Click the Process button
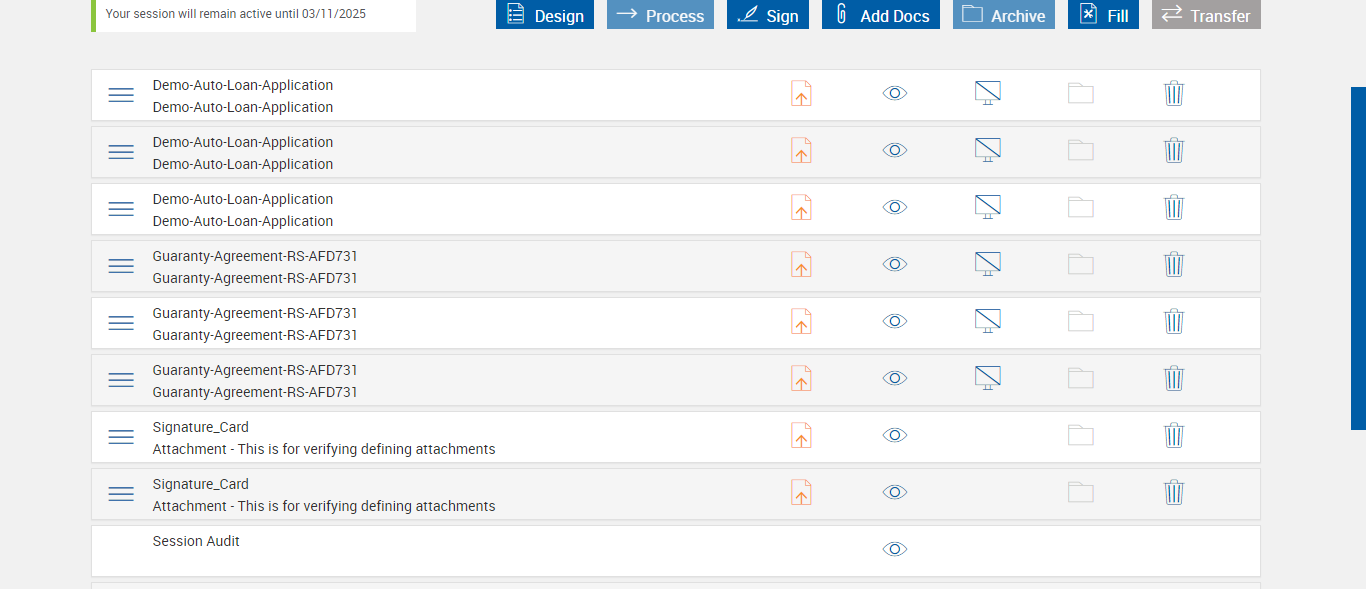Screen dimensions: 1366x589 pyautogui.click(x=660, y=14)
